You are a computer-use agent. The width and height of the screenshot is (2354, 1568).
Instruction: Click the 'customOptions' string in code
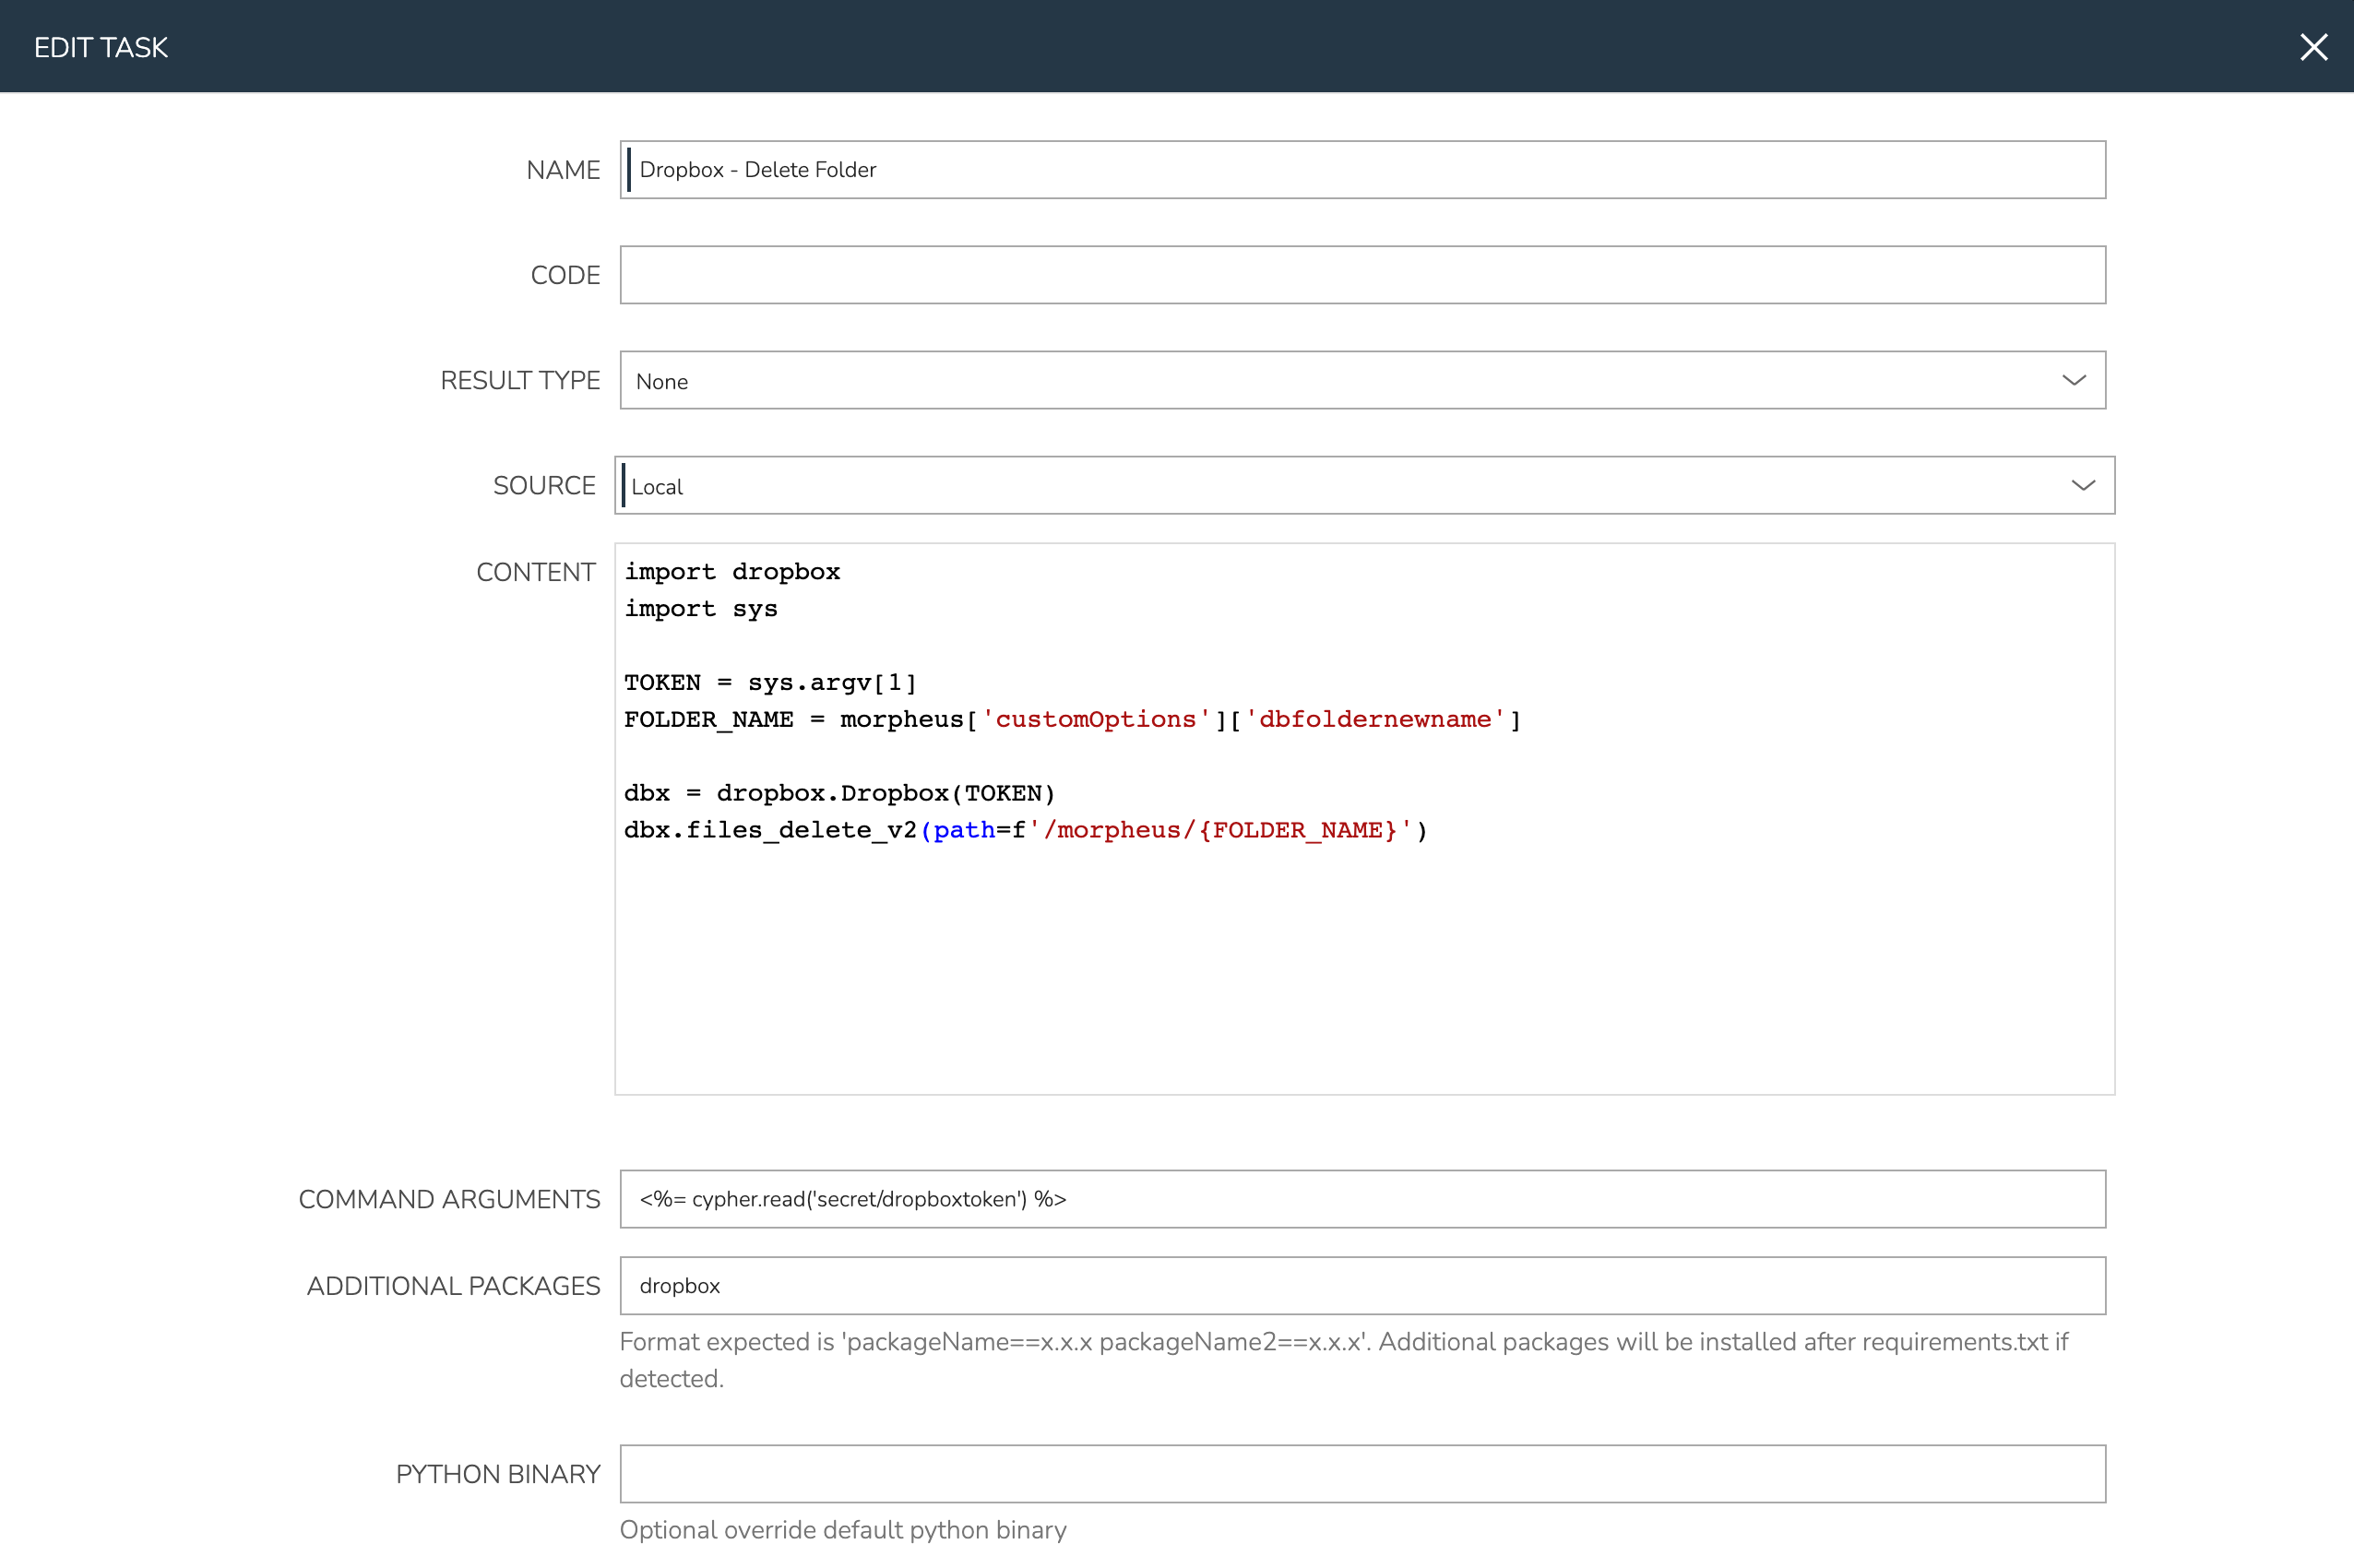click(x=1096, y=720)
